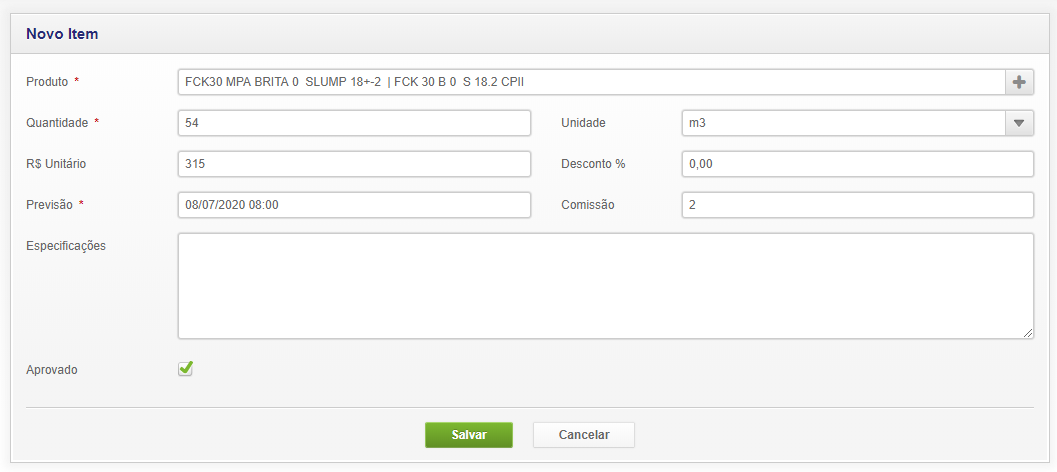Click the Especificações label text
1057x472 pixels.
tap(66, 246)
